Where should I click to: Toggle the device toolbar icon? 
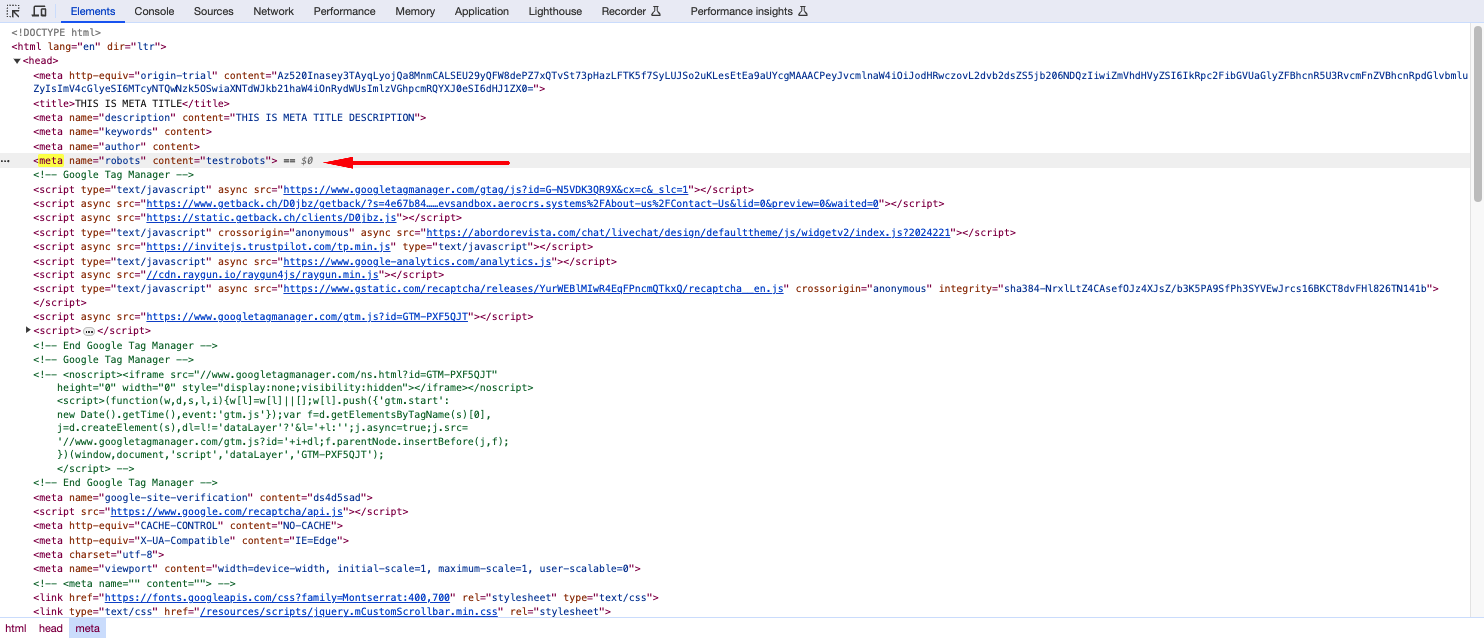click(x=39, y=11)
